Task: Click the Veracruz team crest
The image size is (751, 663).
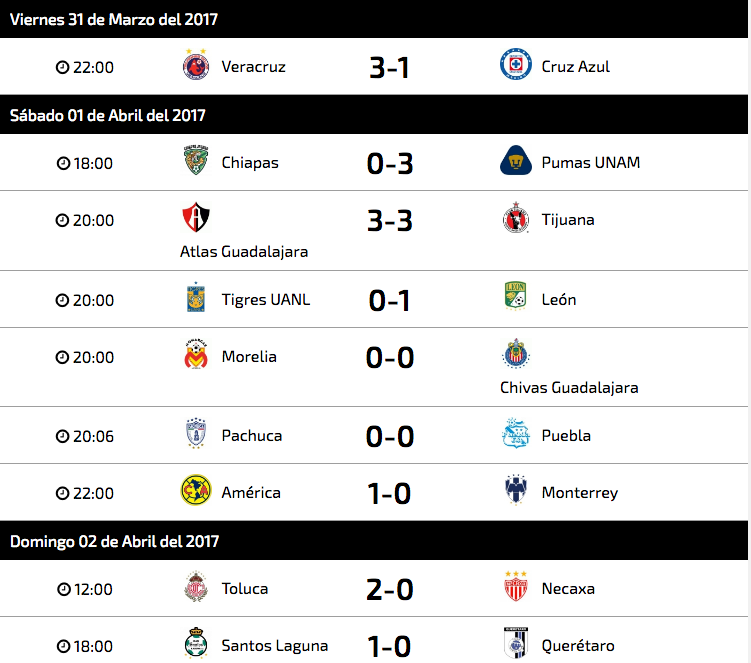Action: [x=196, y=65]
